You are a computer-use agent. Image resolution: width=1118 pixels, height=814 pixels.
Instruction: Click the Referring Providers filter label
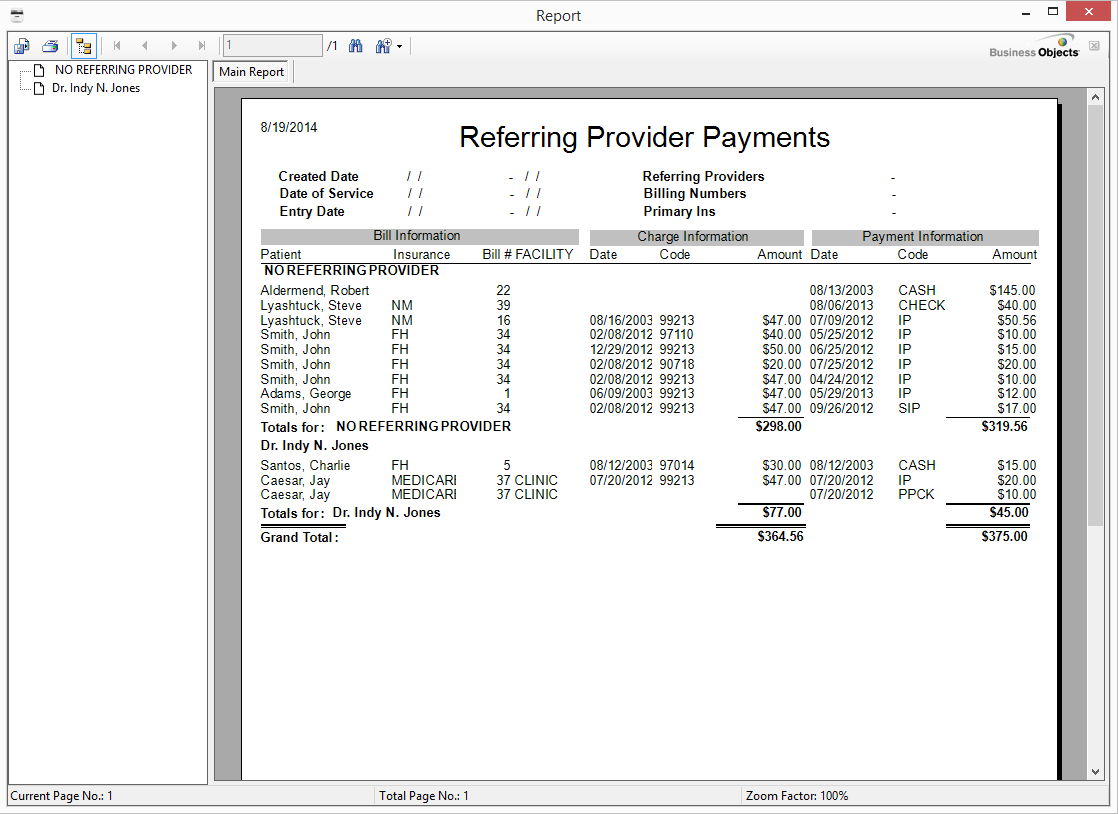[x=703, y=176]
